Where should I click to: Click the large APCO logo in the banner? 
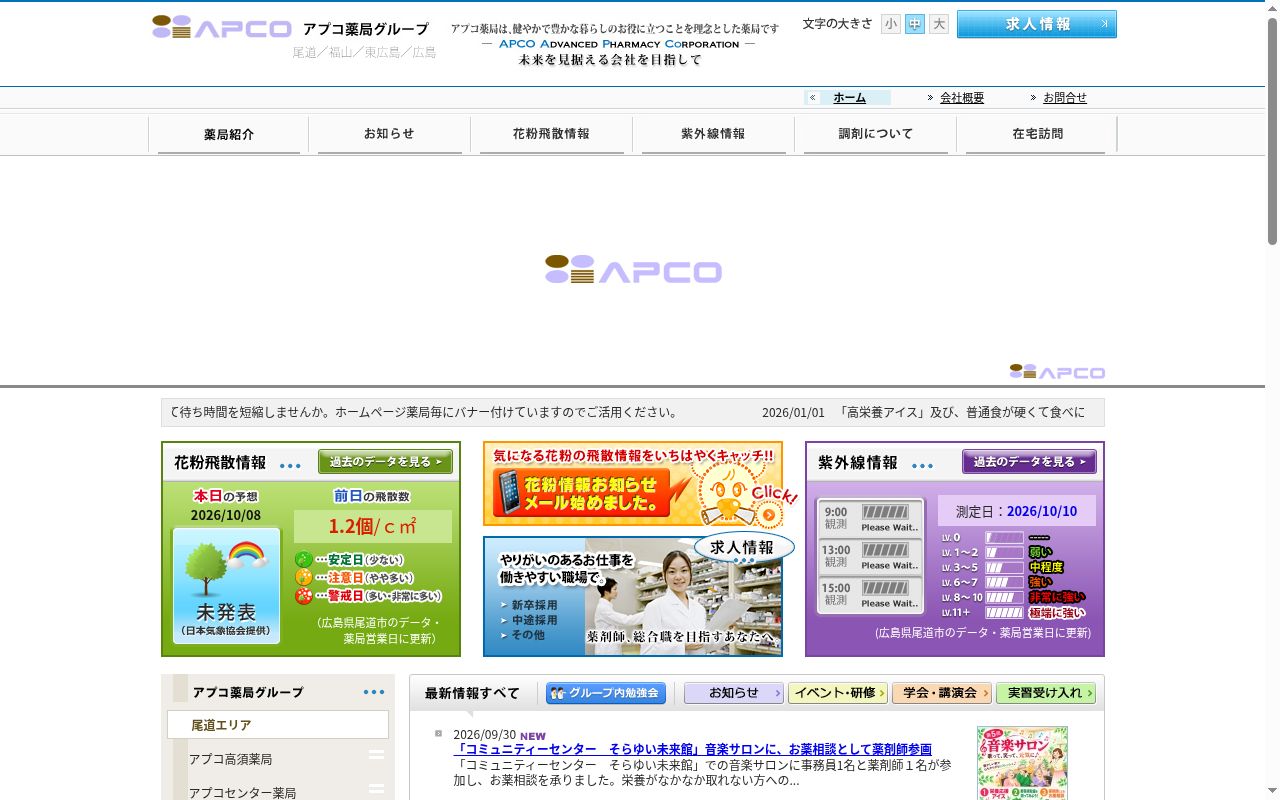[633, 269]
